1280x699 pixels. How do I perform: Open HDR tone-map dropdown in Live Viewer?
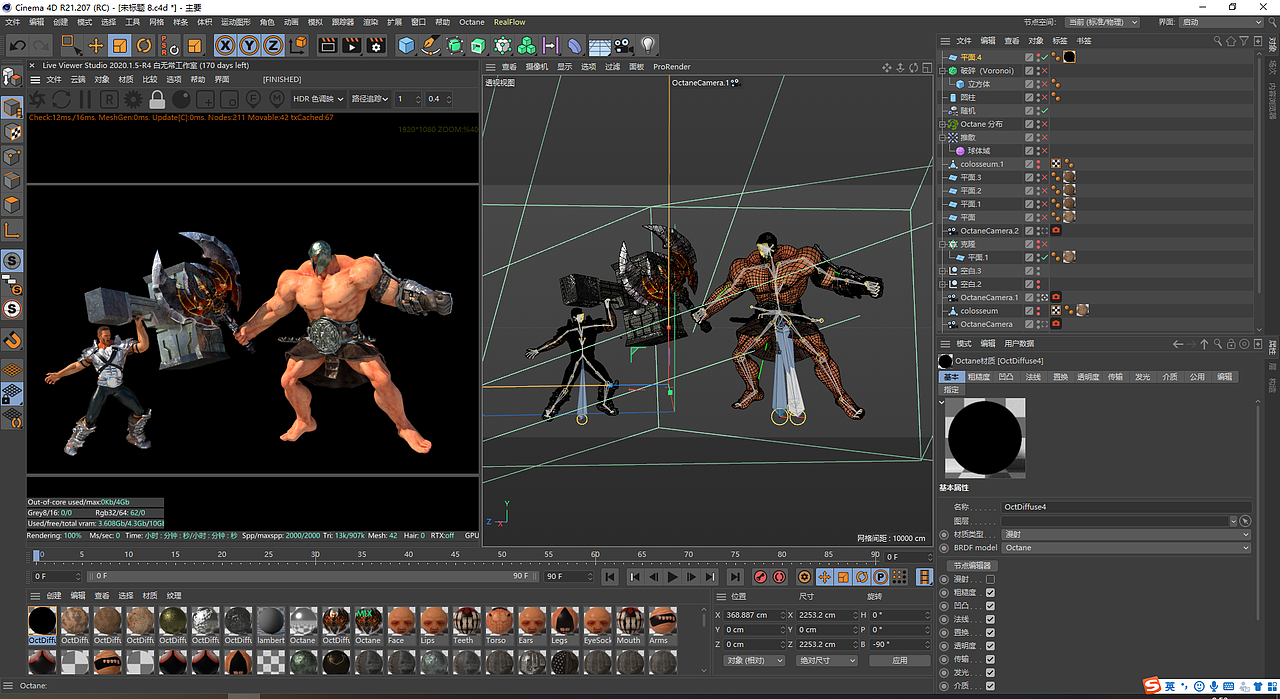click(x=316, y=99)
